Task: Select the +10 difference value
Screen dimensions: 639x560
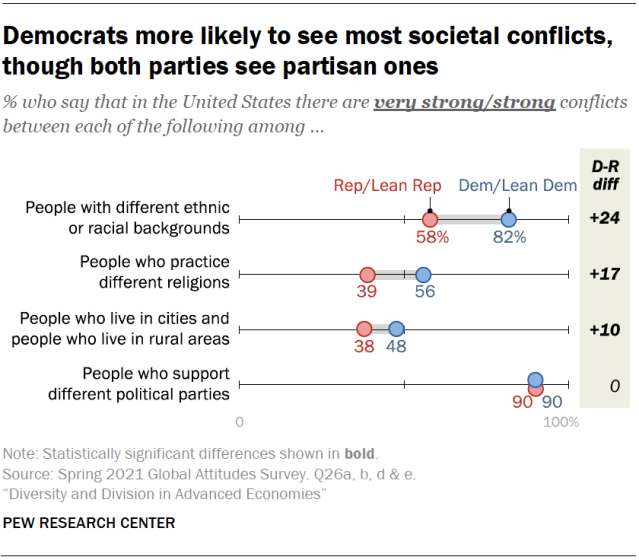Action: click(x=604, y=329)
